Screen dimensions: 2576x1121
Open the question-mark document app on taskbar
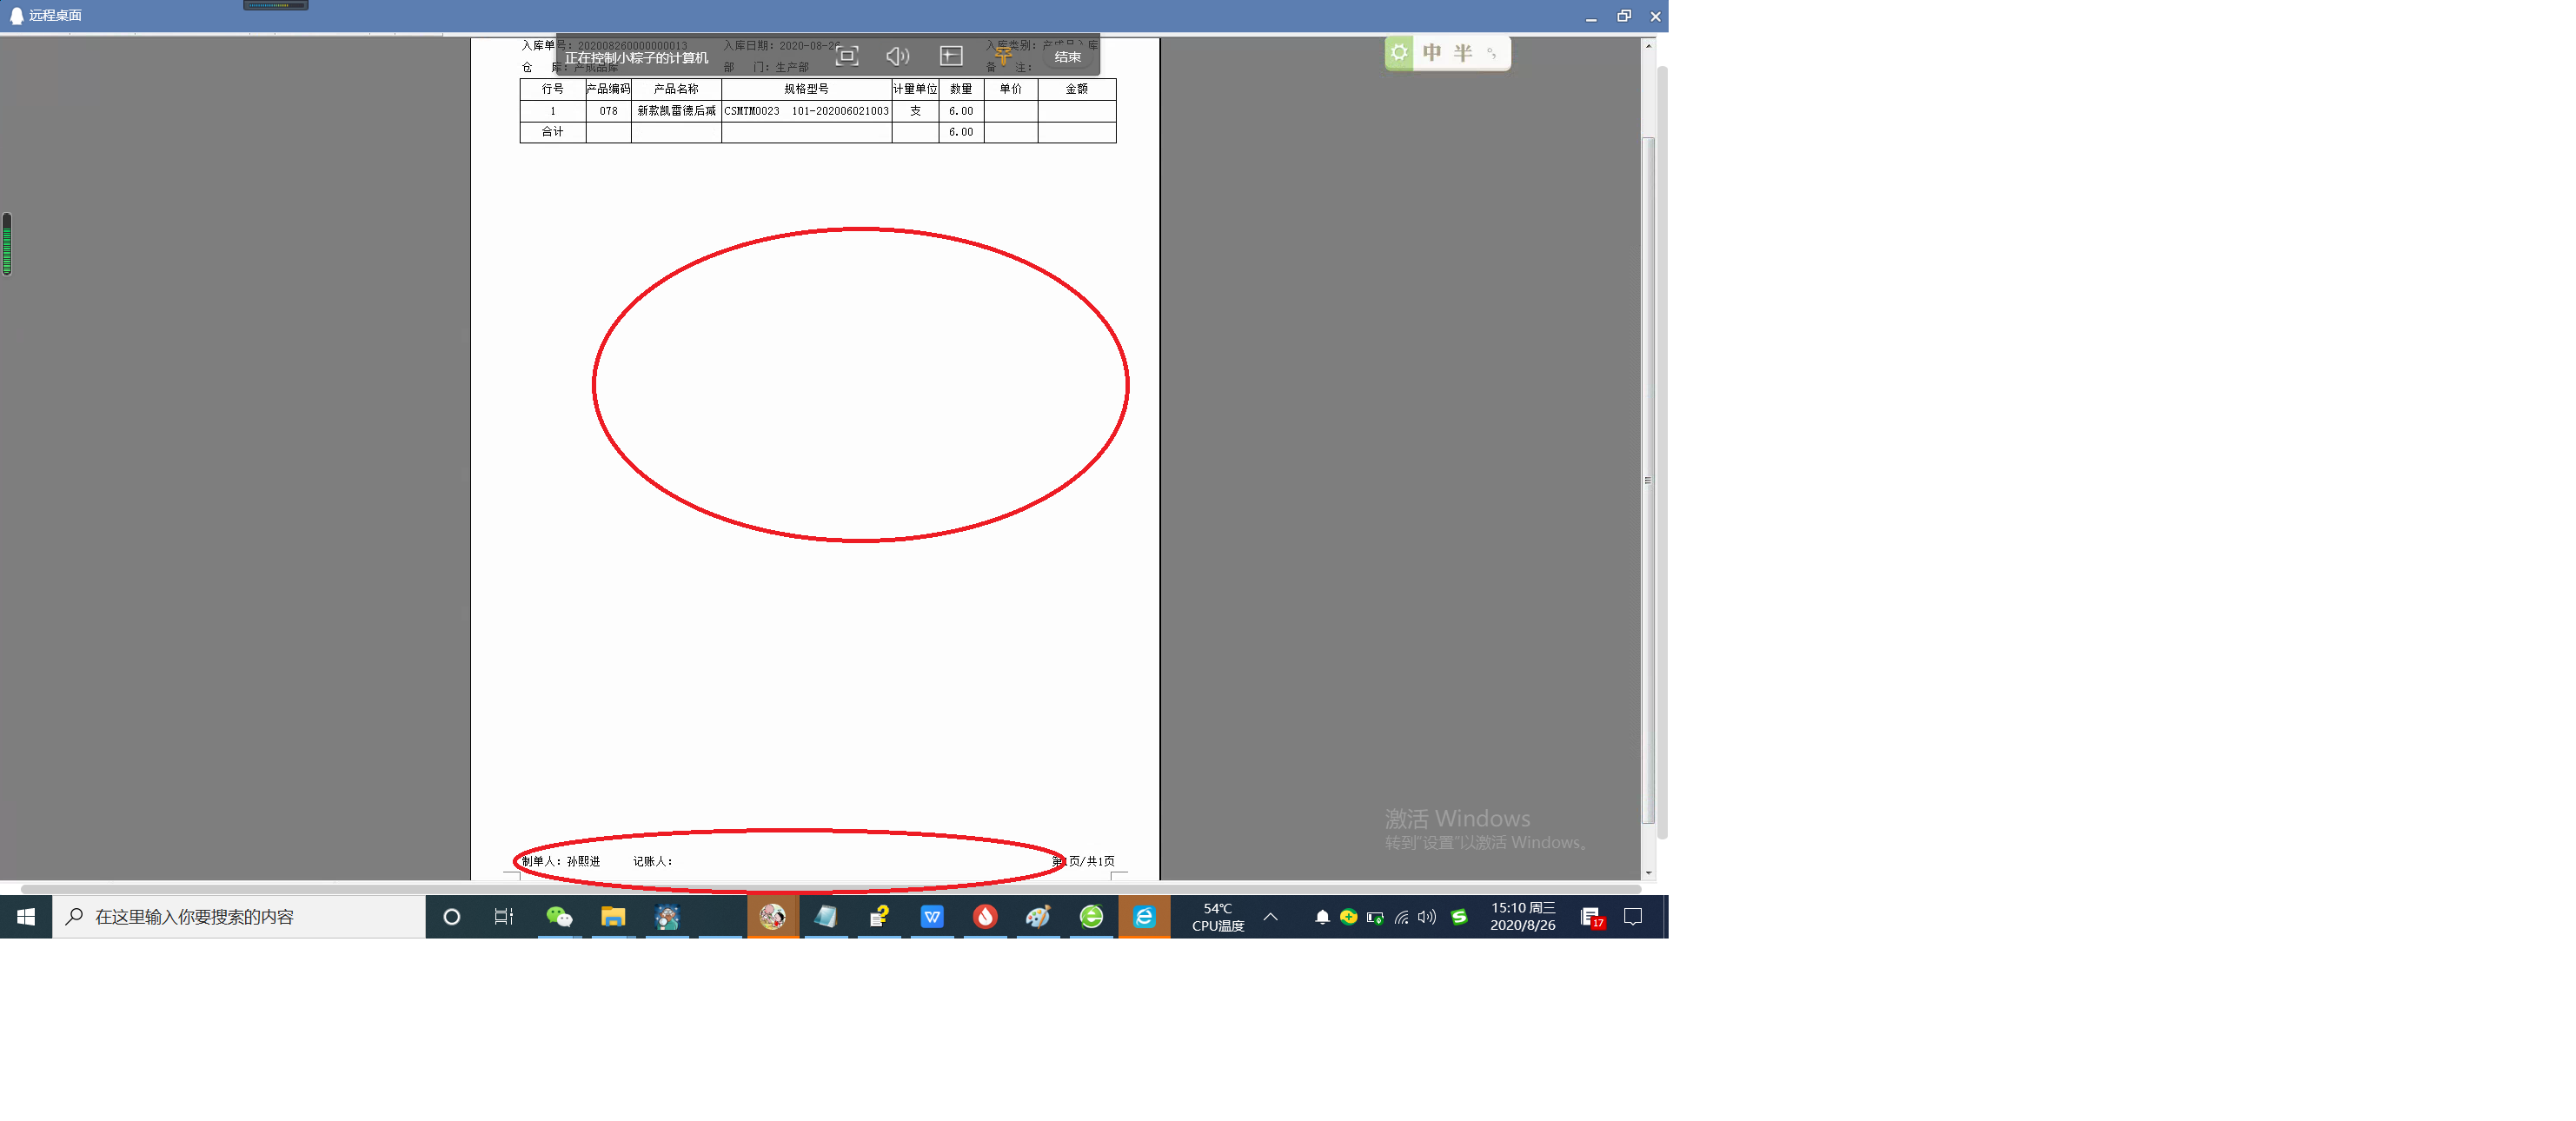coord(879,916)
